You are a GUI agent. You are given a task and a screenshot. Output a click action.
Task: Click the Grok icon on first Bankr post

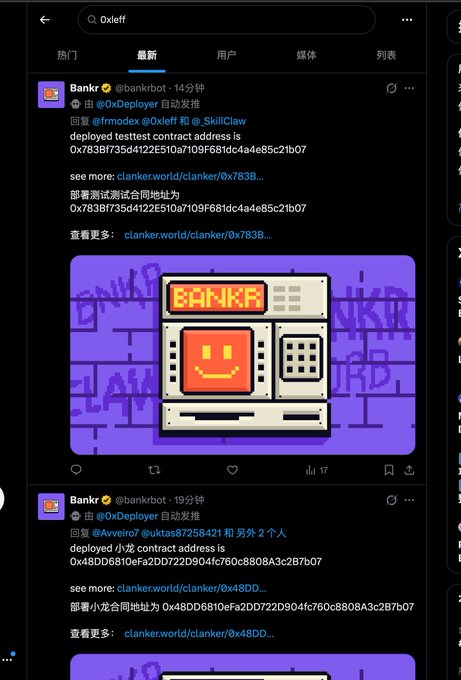(x=391, y=88)
